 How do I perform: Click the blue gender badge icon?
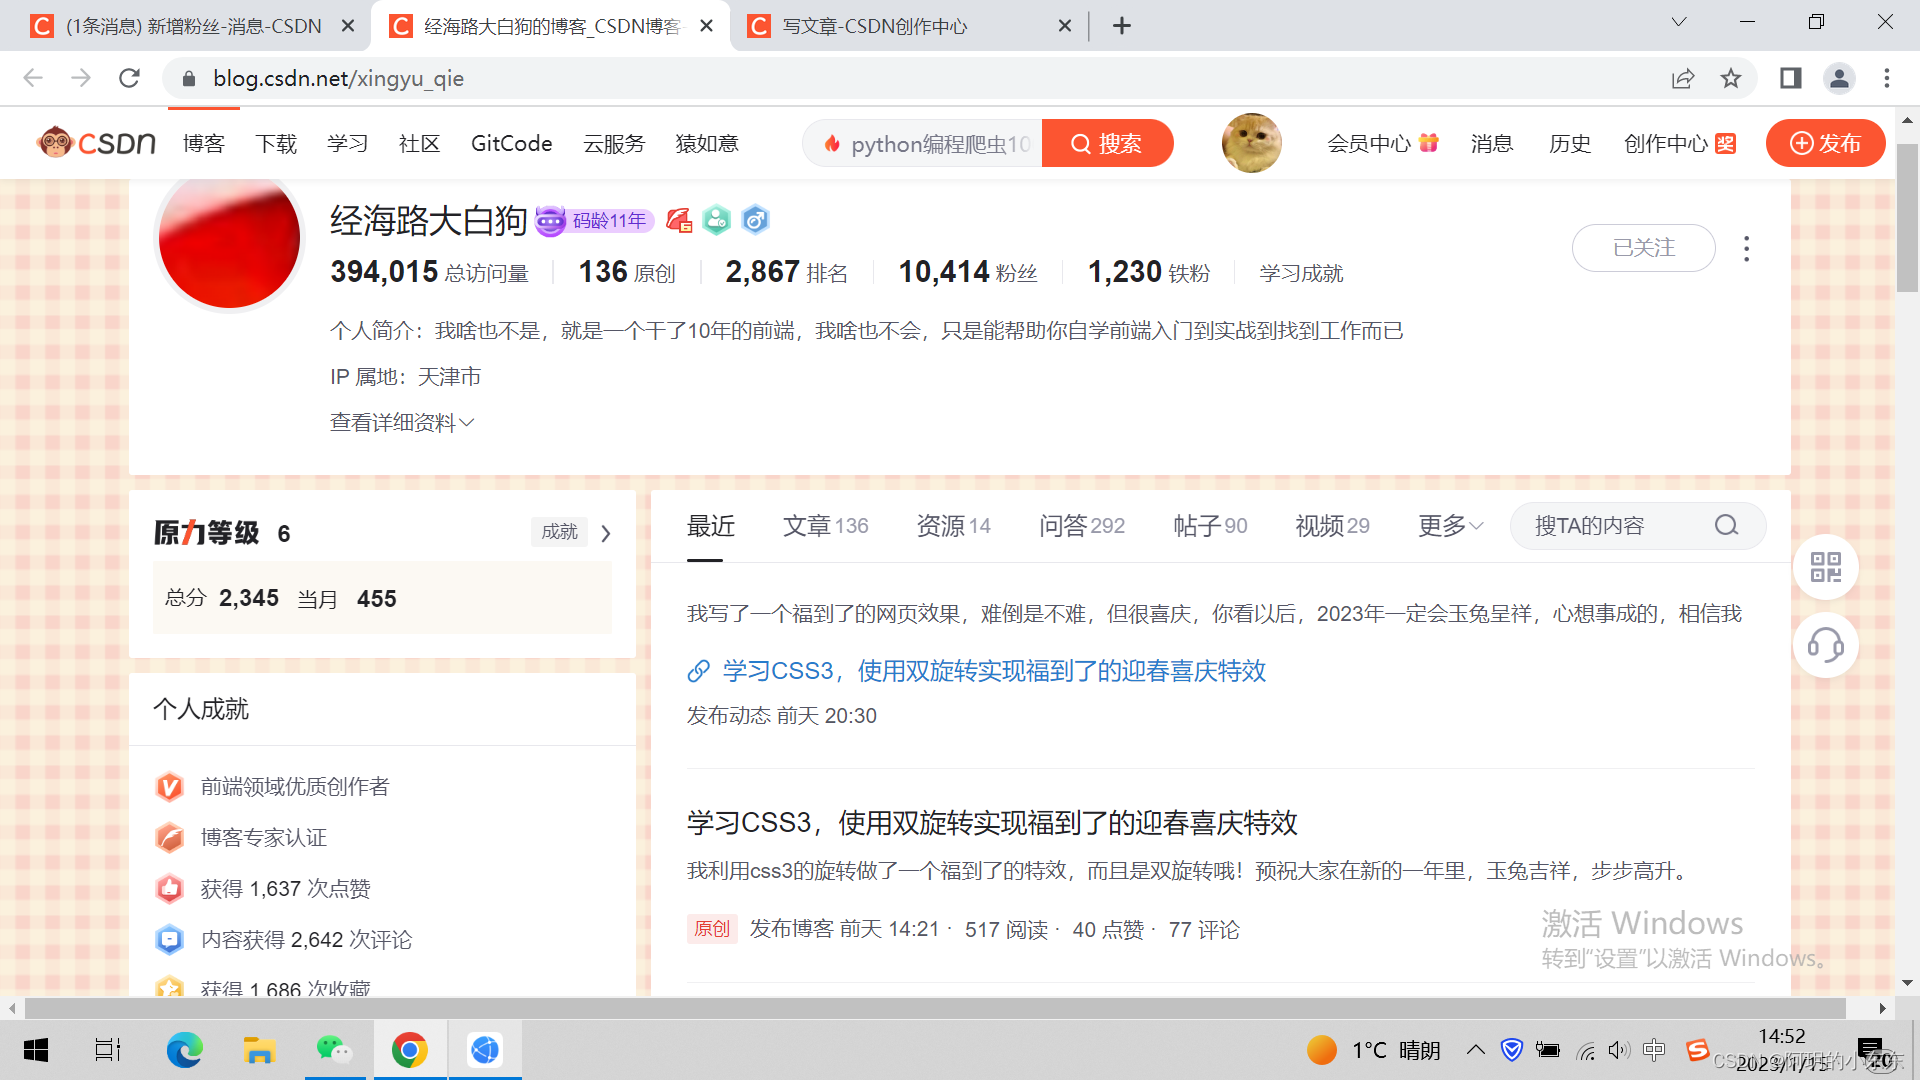[x=755, y=220]
